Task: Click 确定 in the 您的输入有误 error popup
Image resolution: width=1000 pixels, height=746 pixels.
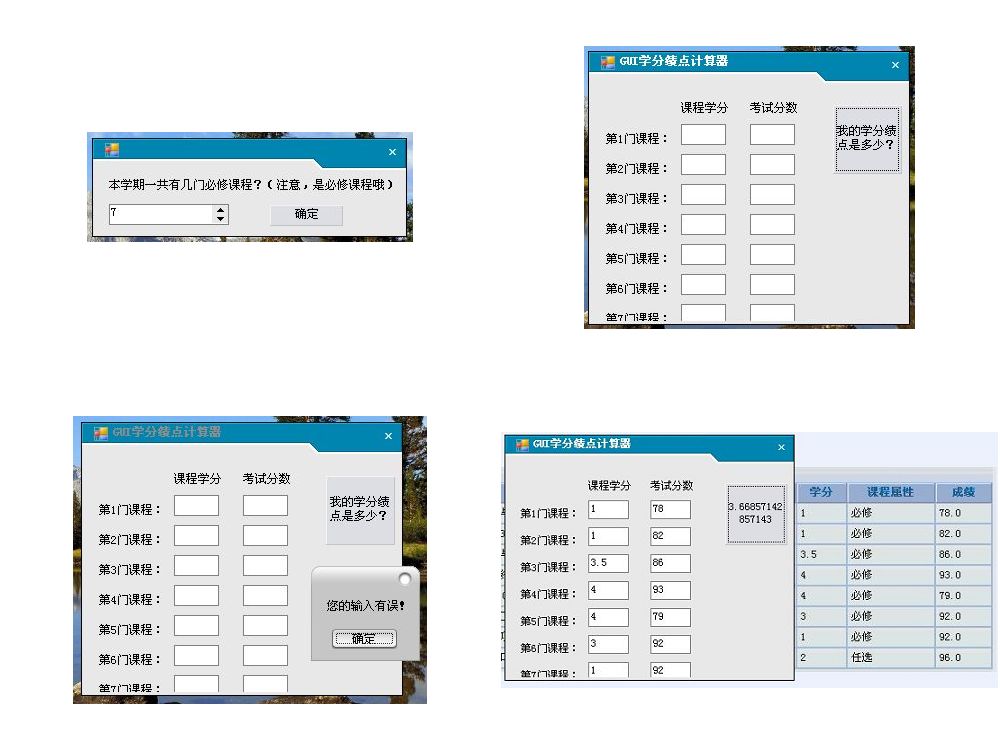Action: (364, 639)
